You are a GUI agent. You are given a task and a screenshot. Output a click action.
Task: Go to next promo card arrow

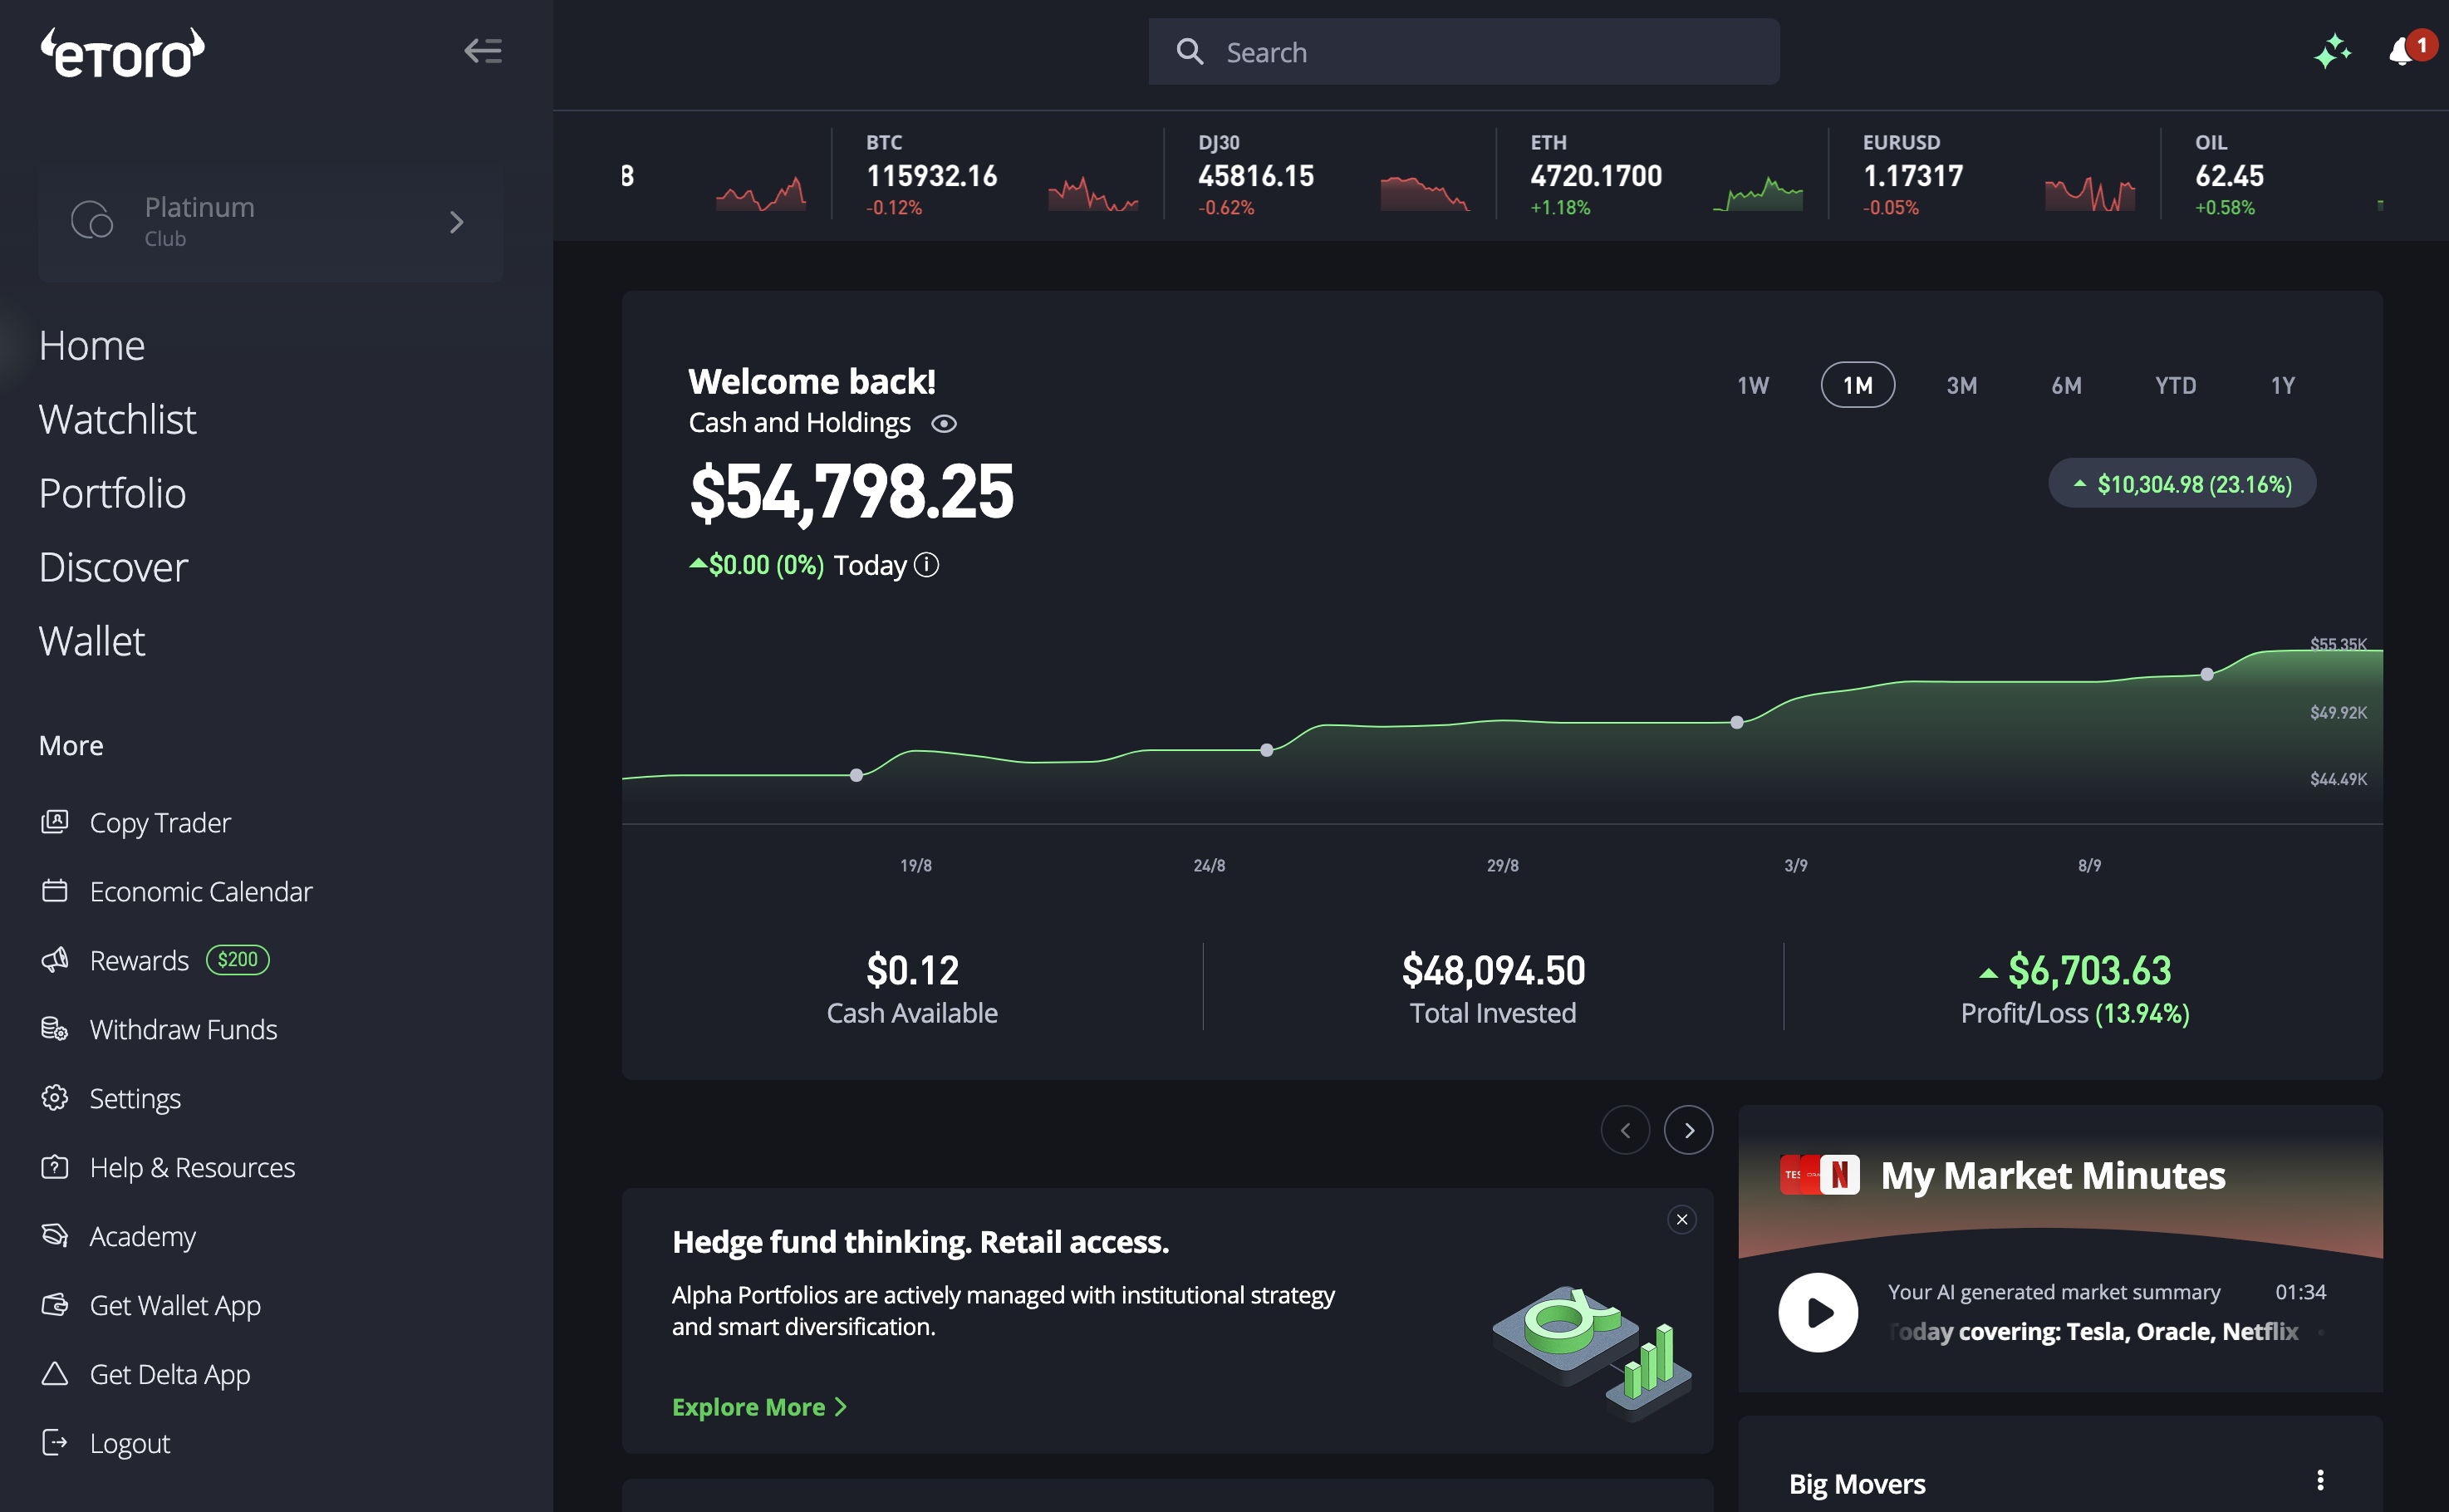point(1688,1130)
